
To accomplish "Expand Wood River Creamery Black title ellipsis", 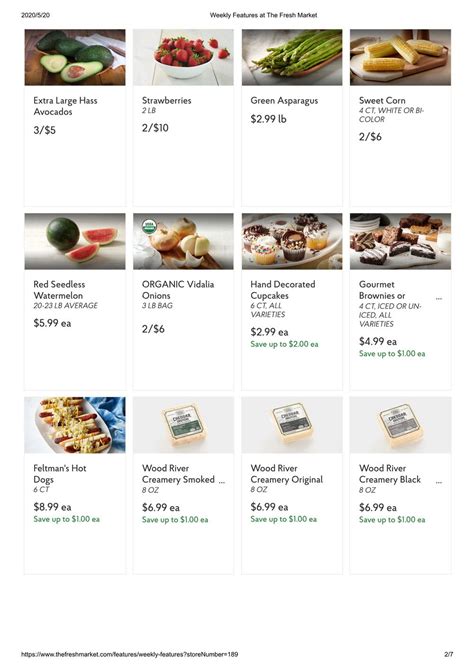I will tap(439, 482).
